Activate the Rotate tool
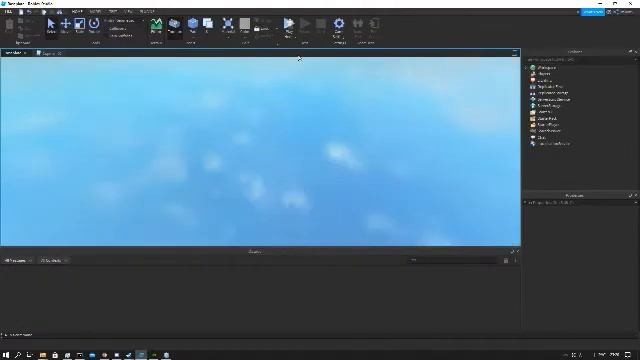The height and width of the screenshot is (360, 640). coord(94,27)
